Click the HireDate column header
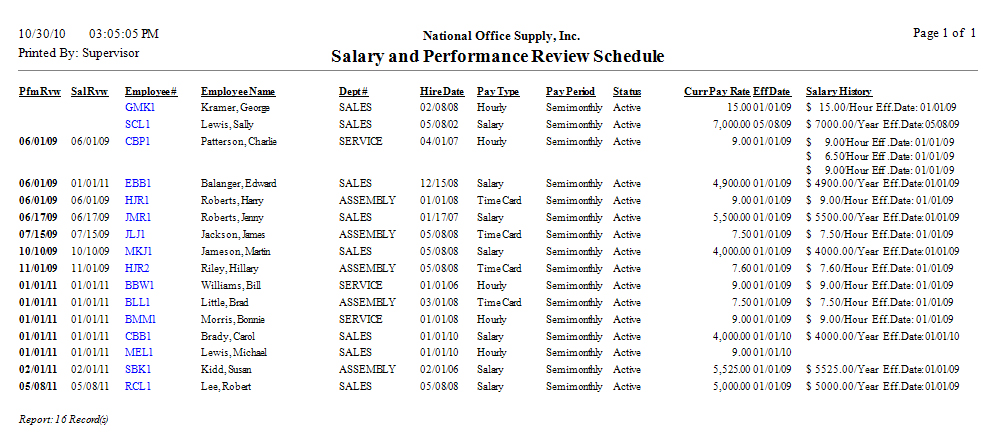 pyautogui.click(x=442, y=91)
